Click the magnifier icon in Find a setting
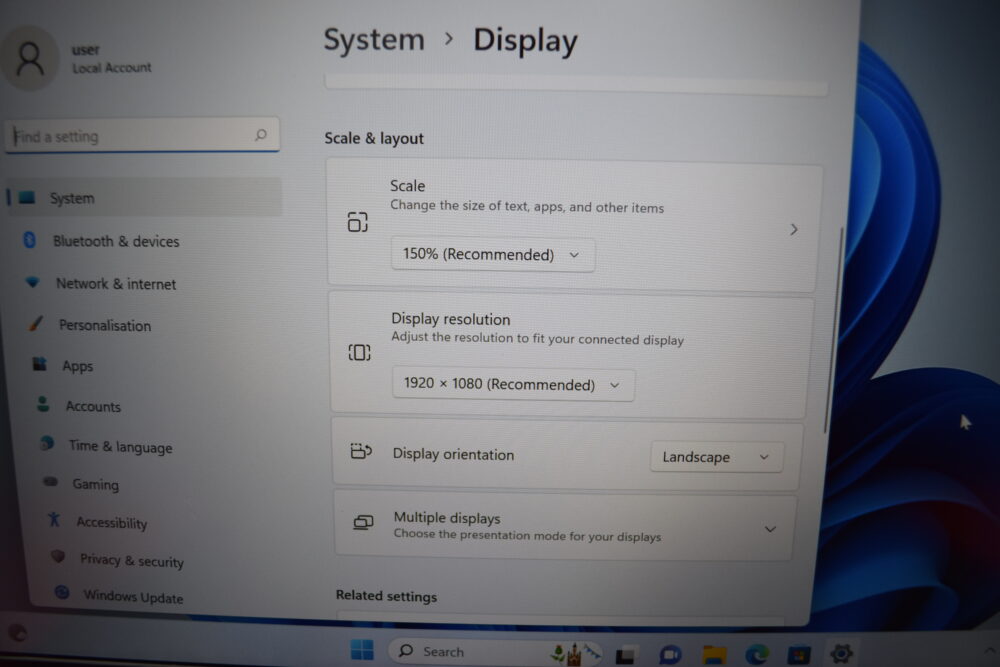 coord(260,135)
